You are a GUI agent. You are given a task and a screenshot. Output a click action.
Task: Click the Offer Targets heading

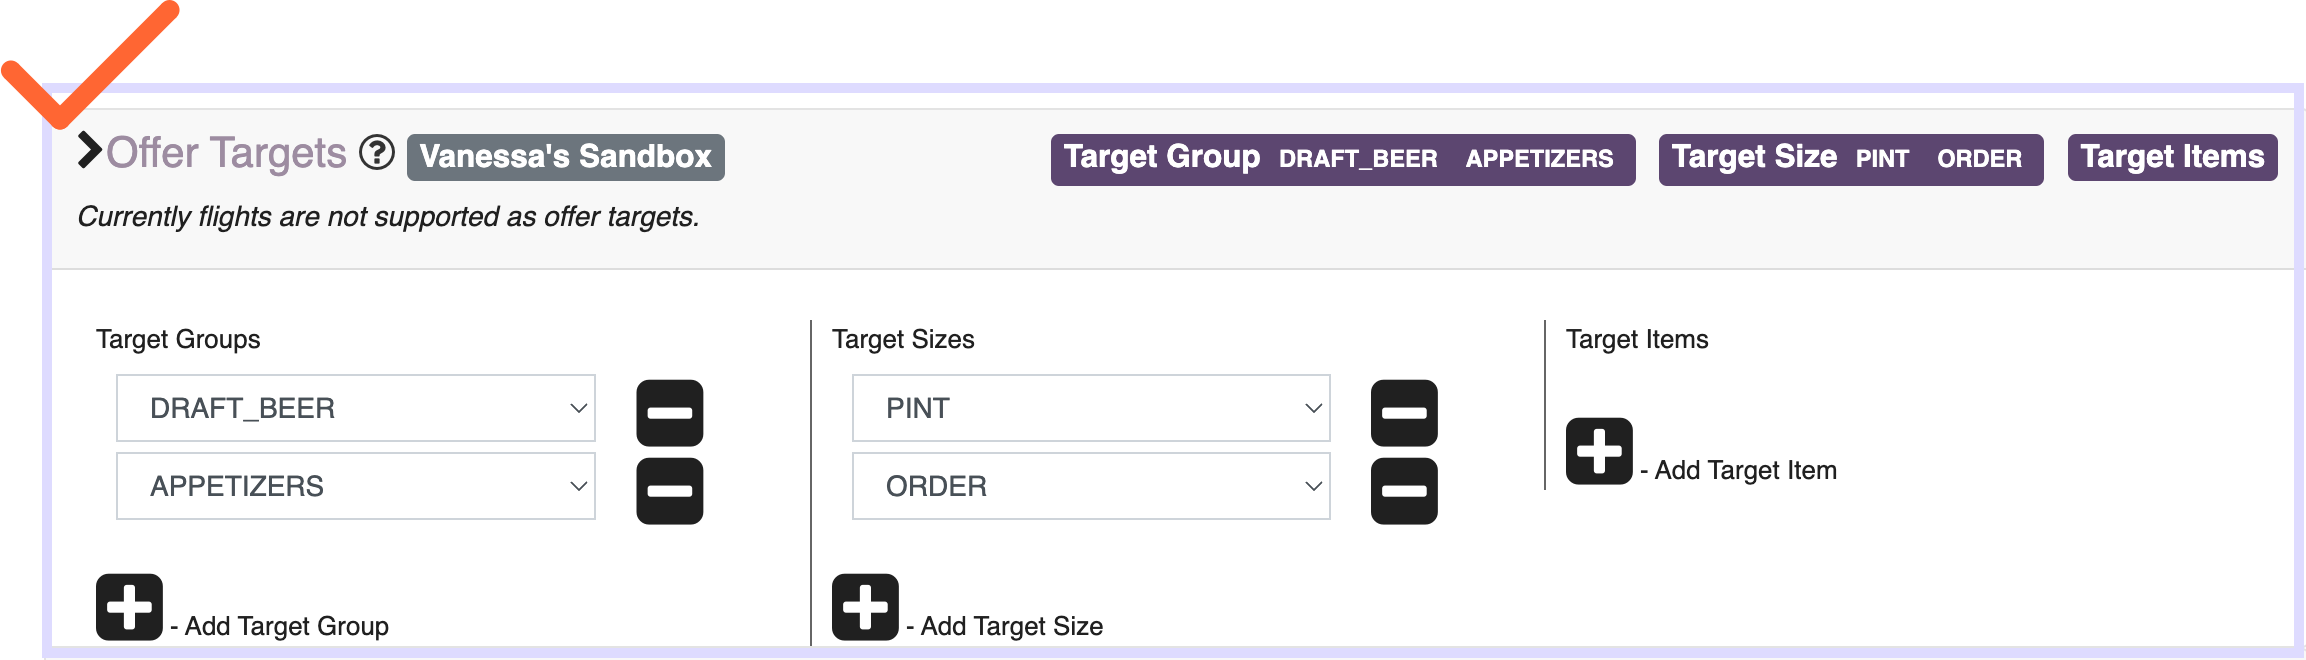(x=226, y=153)
